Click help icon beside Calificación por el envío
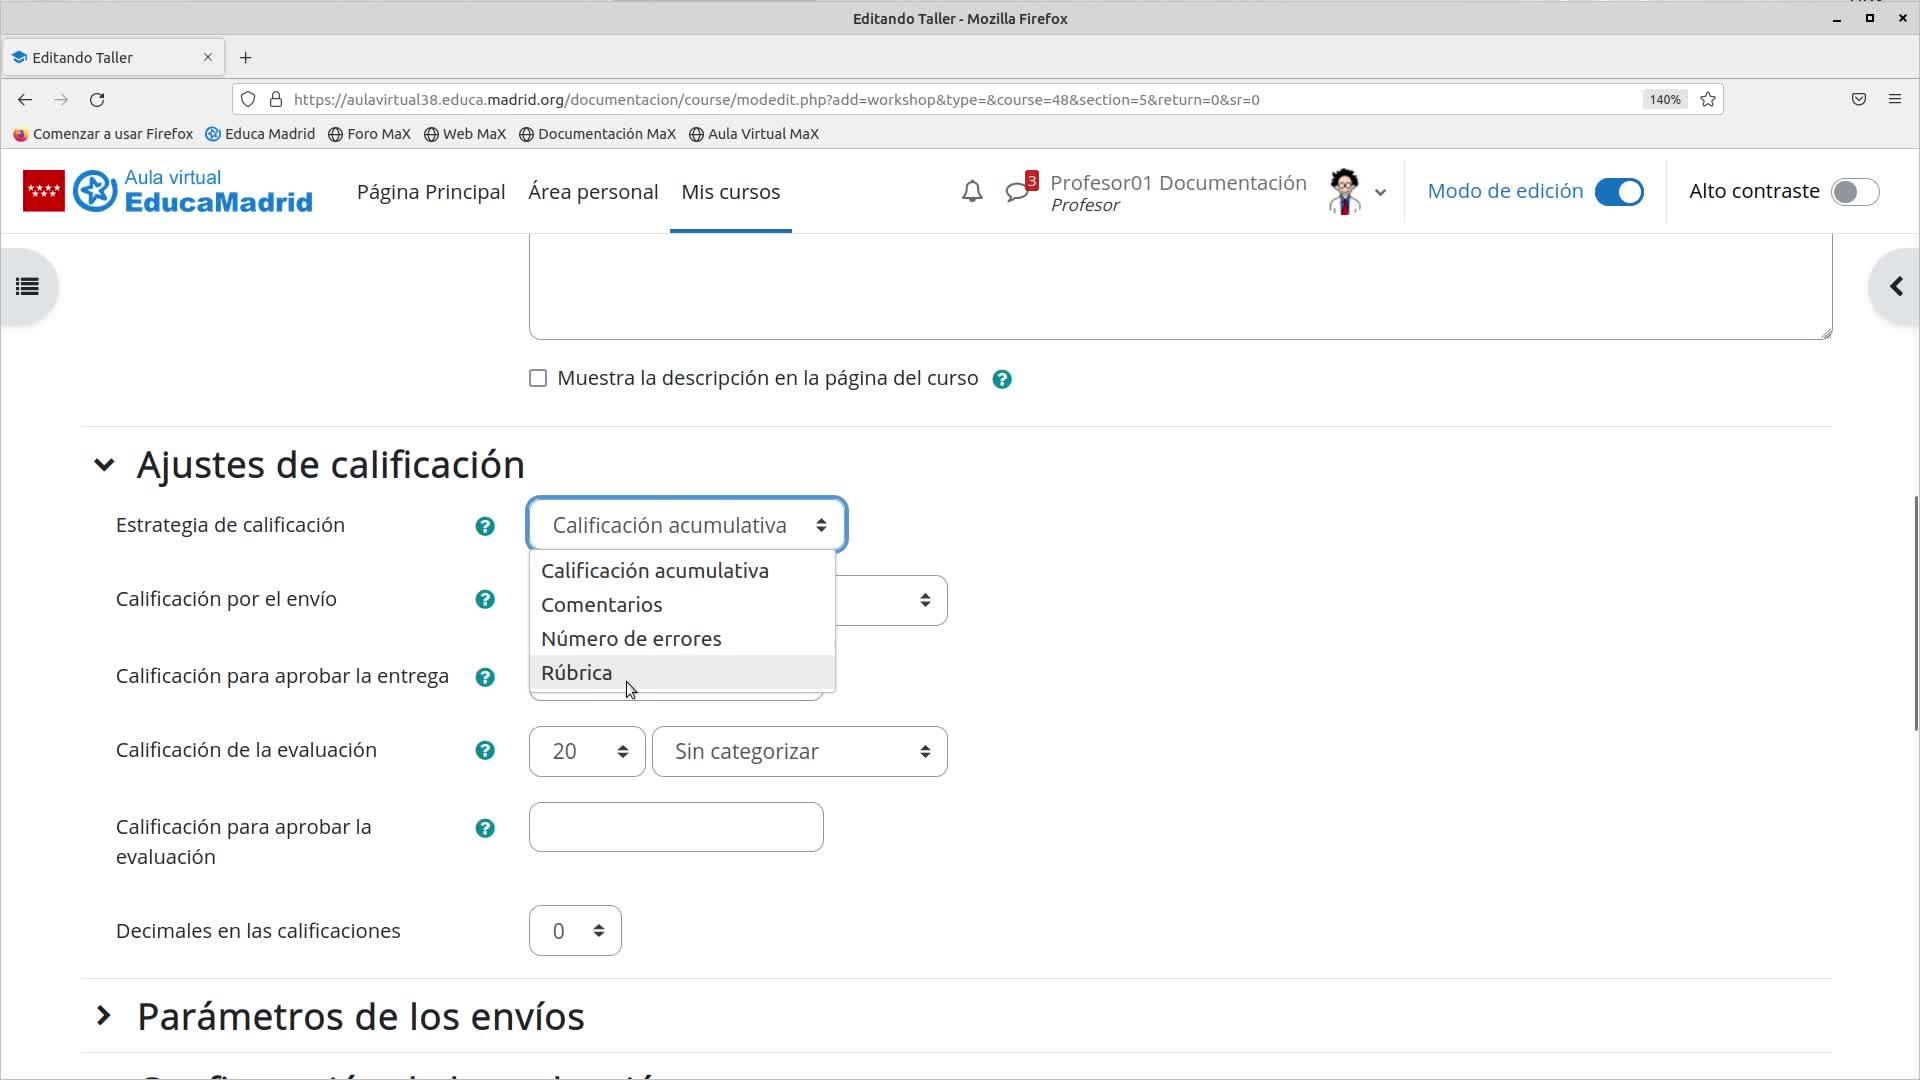 (x=485, y=600)
